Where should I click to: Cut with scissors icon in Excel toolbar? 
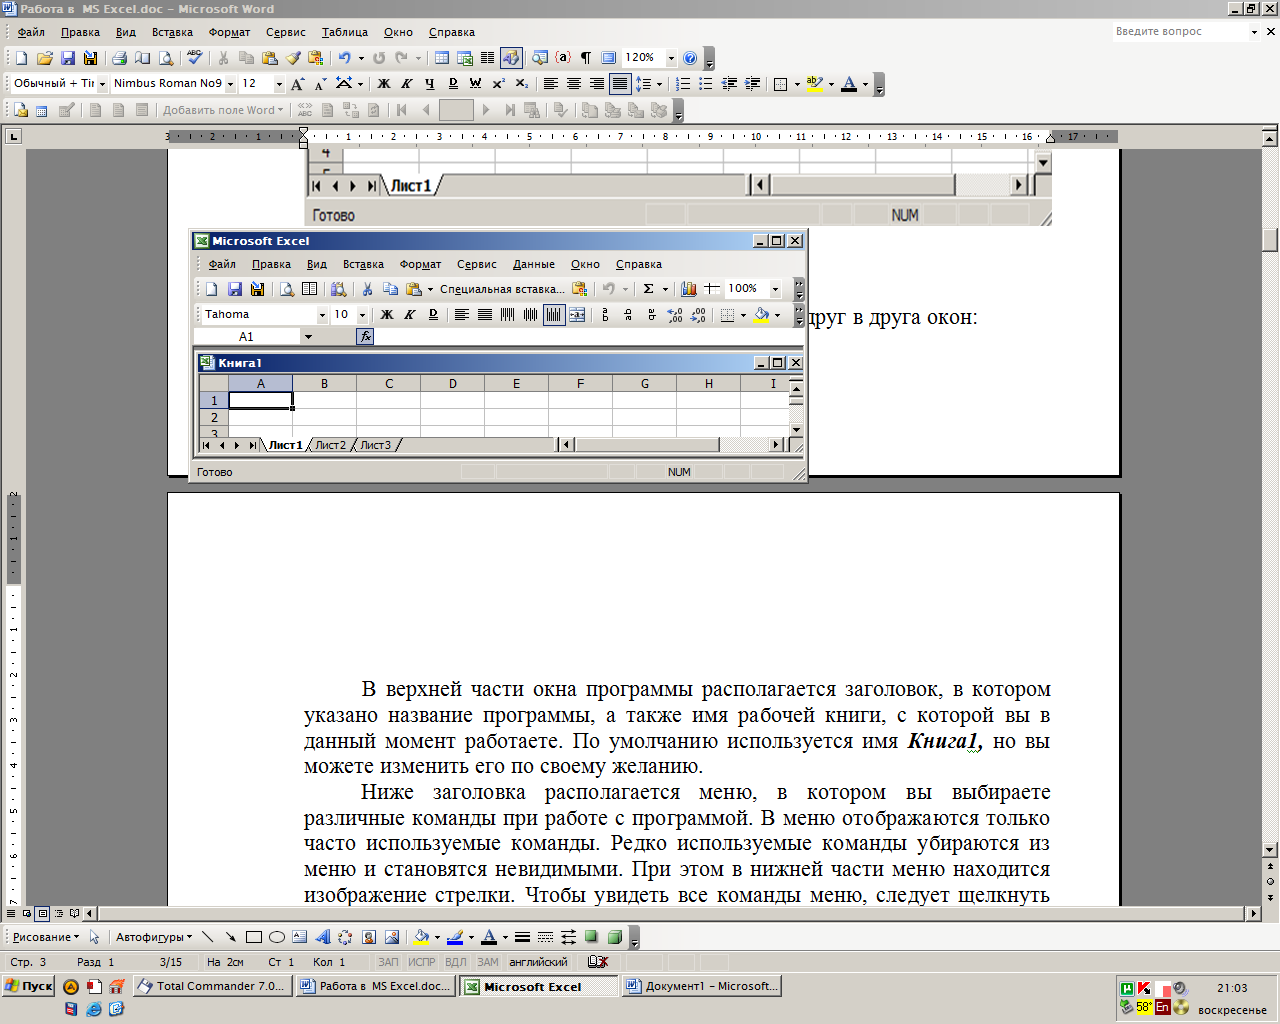[367, 289]
